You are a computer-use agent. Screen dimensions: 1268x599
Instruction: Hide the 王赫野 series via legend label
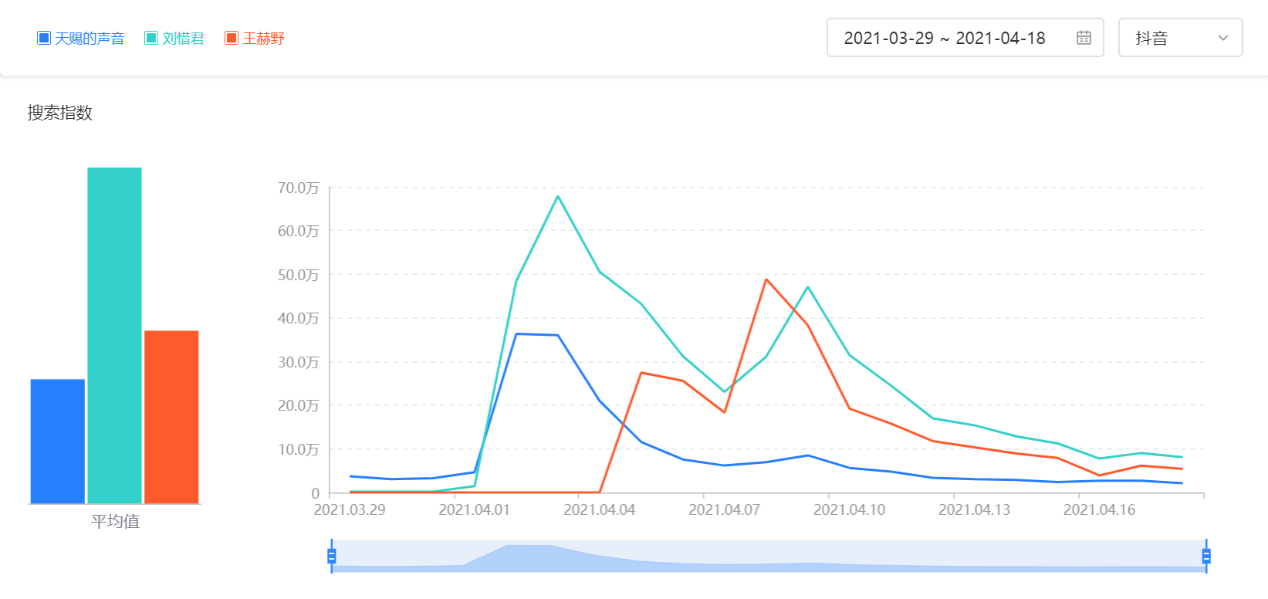[263, 38]
